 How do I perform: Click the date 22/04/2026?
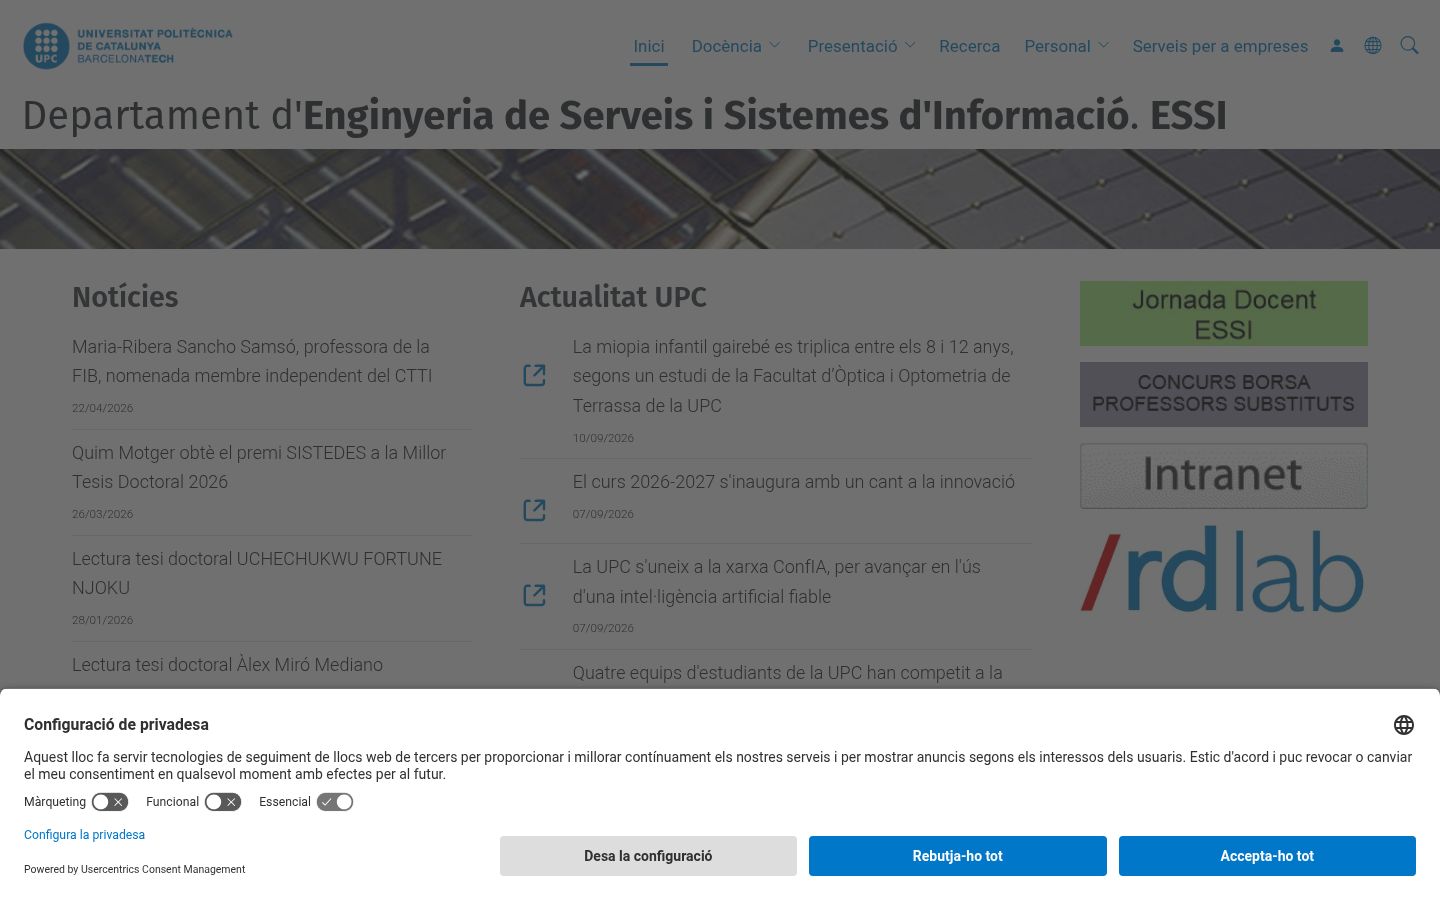click(x=102, y=408)
